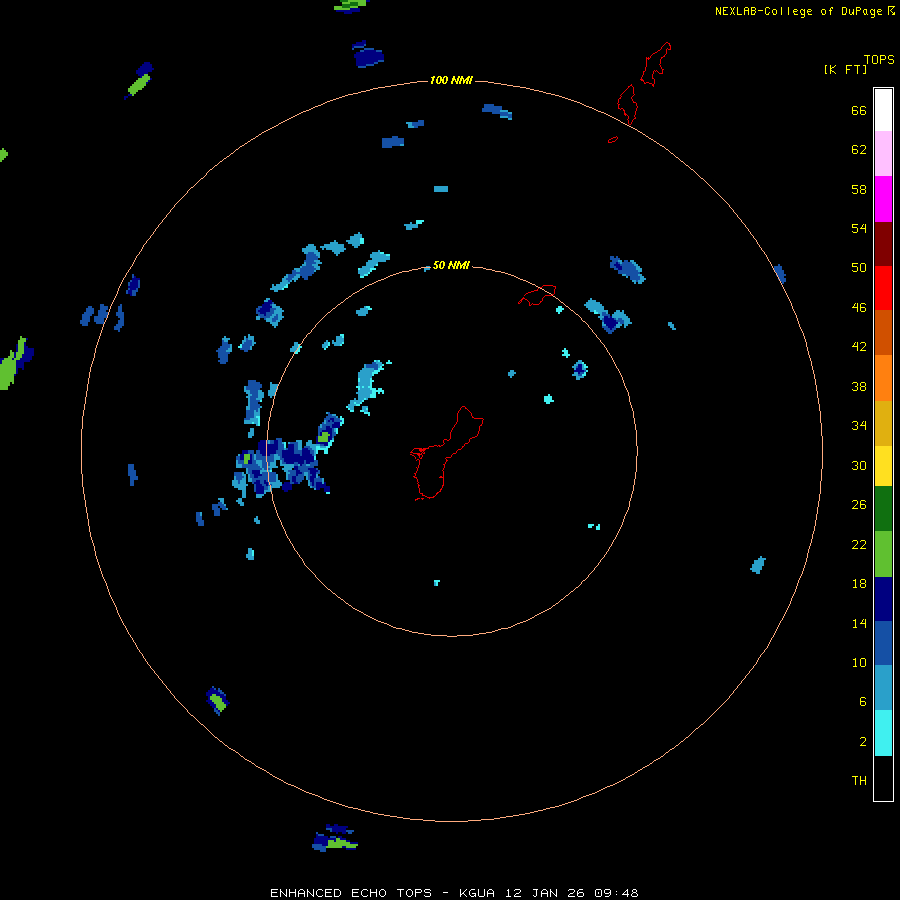900x900 pixels.
Task: Pick the dark red (maroon) legend swatch
Action: 883,245
